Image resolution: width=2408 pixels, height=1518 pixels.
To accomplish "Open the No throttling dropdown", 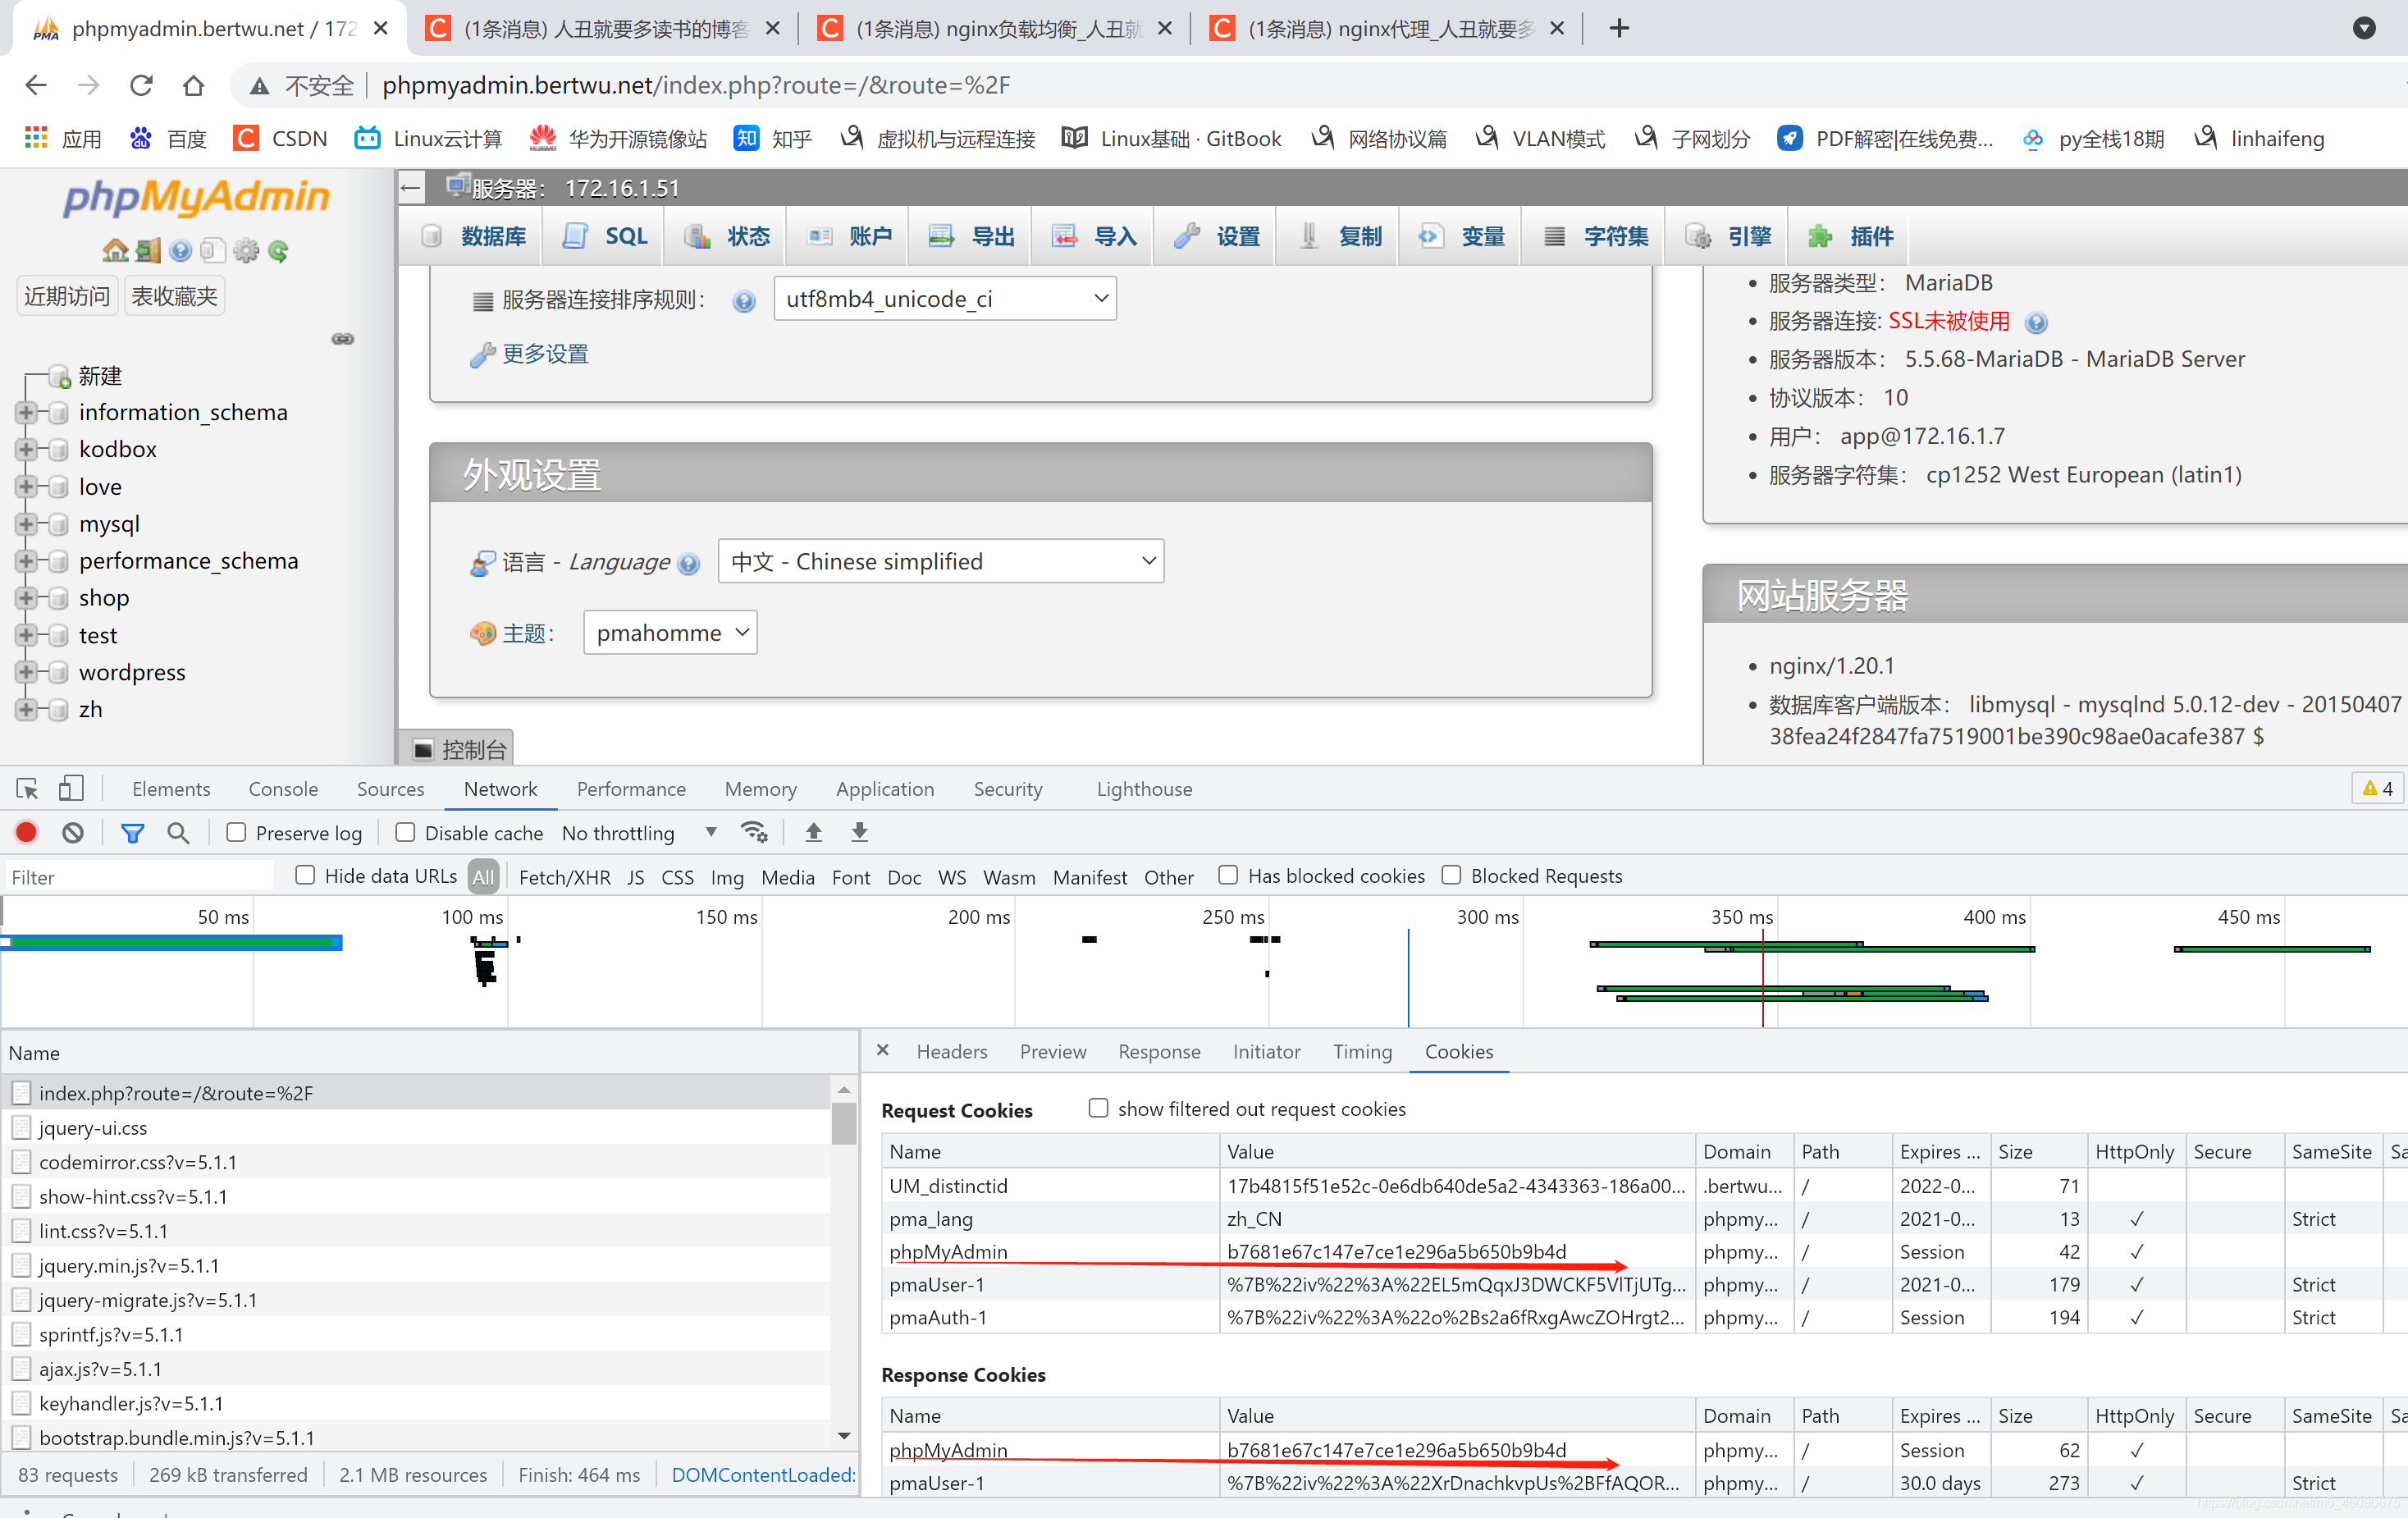I will tap(640, 833).
